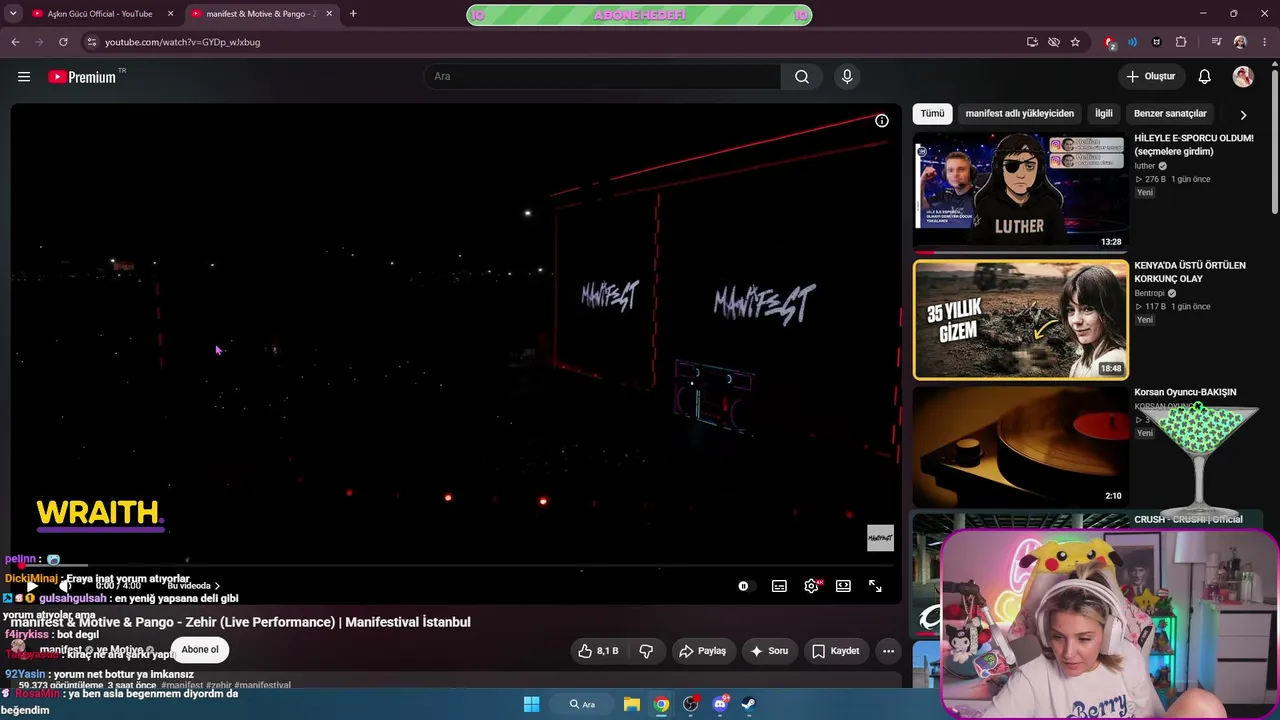The width and height of the screenshot is (1280, 720).
Task: Open File Explorer from the taskbar
Action: [632, 704]
